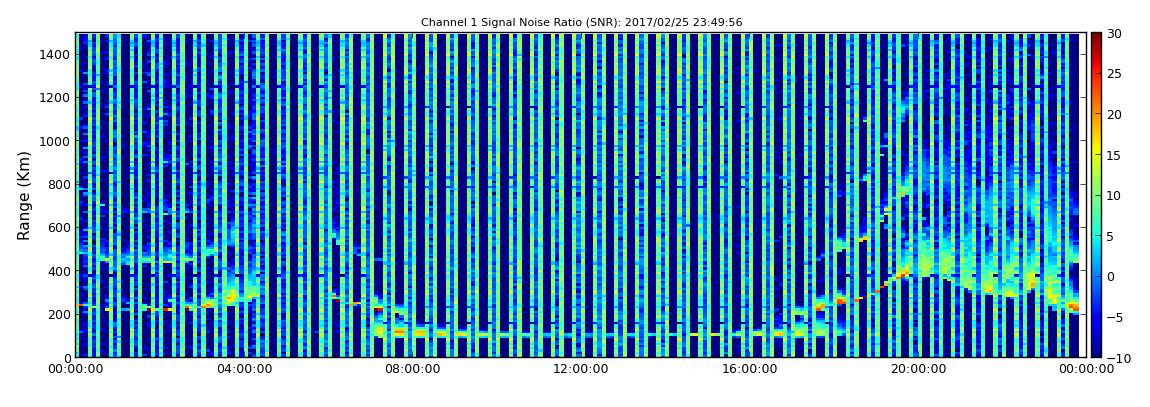Click the 16:00:00 time axis label
This screenshot has height=407, width=1150.
click(750, 370)
